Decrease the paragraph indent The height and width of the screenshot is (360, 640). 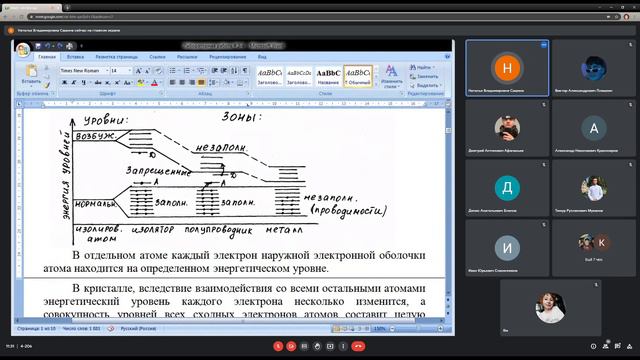(215, 71)
